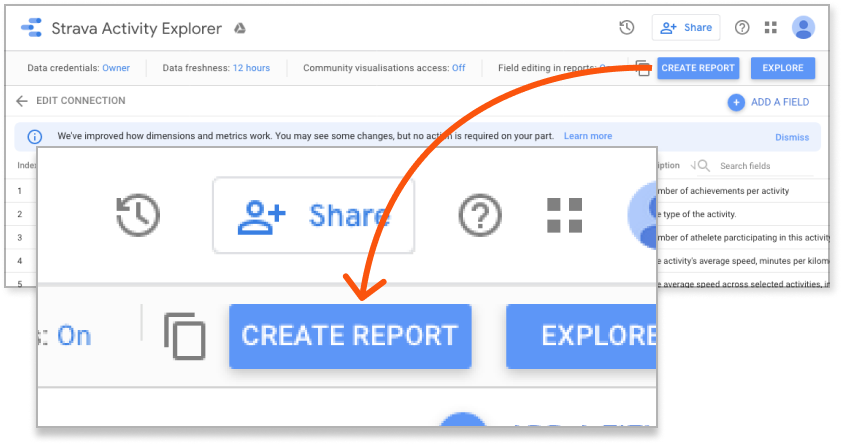Select the row with index 1

tap(20, 191)
